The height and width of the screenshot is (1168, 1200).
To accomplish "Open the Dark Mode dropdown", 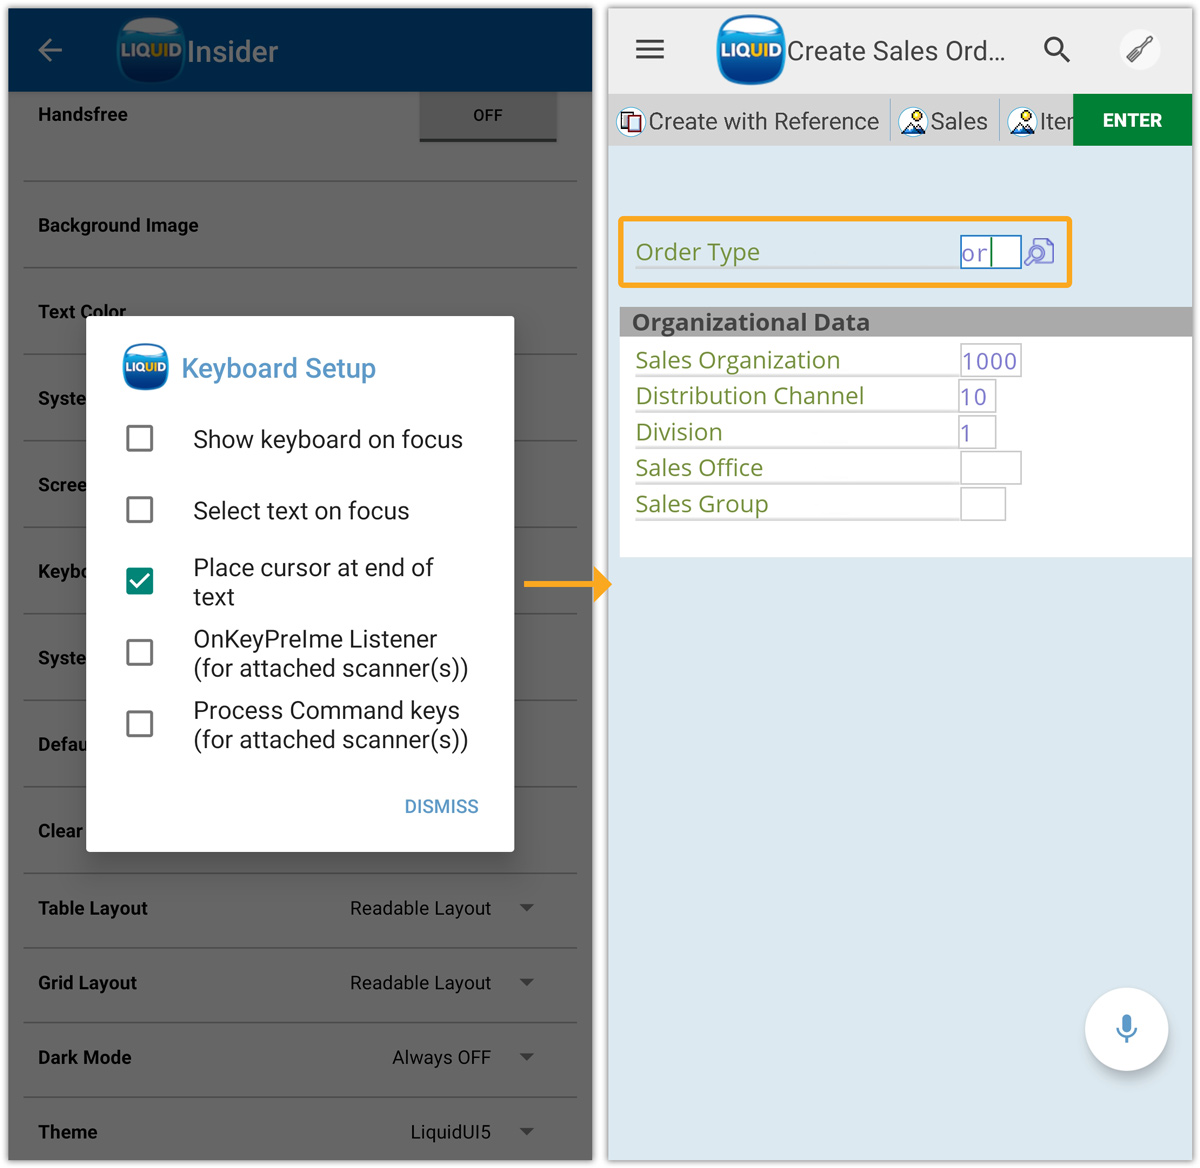I will click(526, 1057).
